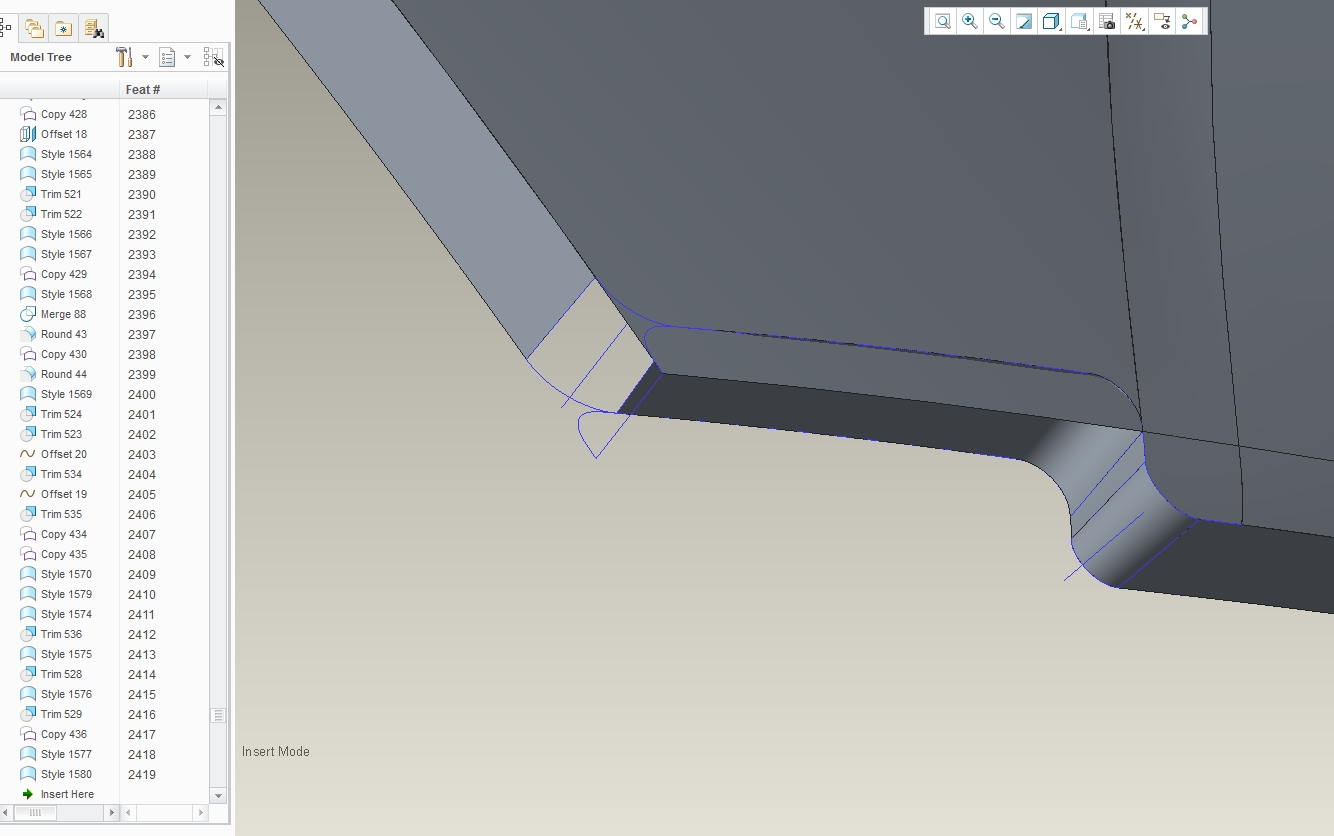Select Style 1564 in the tree
Image resolution: width=1334 pixels, height=836 pixels.
coord(66,154)
